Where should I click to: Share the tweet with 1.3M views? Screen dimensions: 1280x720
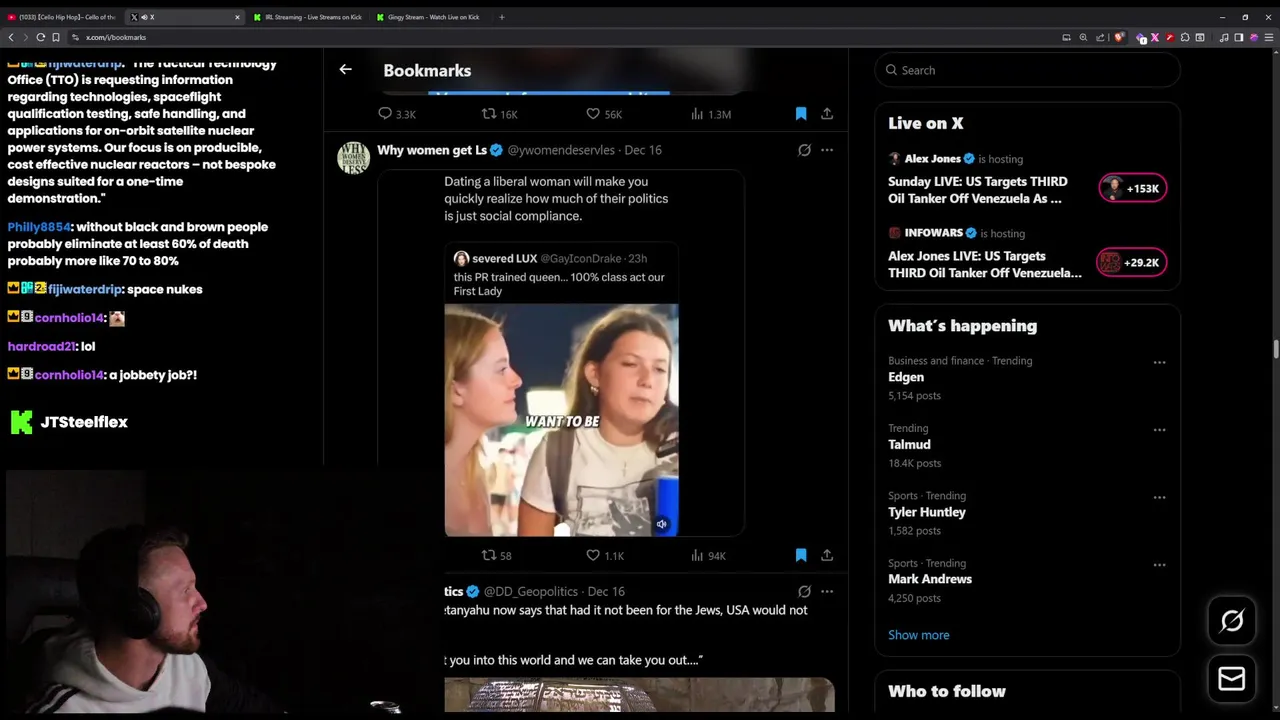pos(827,114)
